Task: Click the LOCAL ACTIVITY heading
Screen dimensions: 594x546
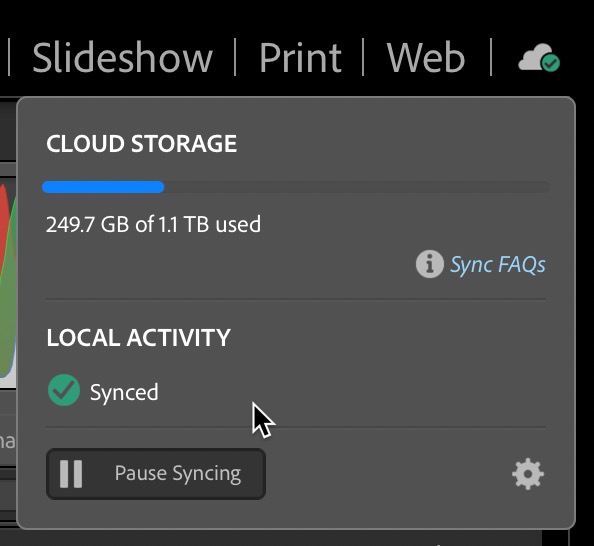Action: (138, 337)
